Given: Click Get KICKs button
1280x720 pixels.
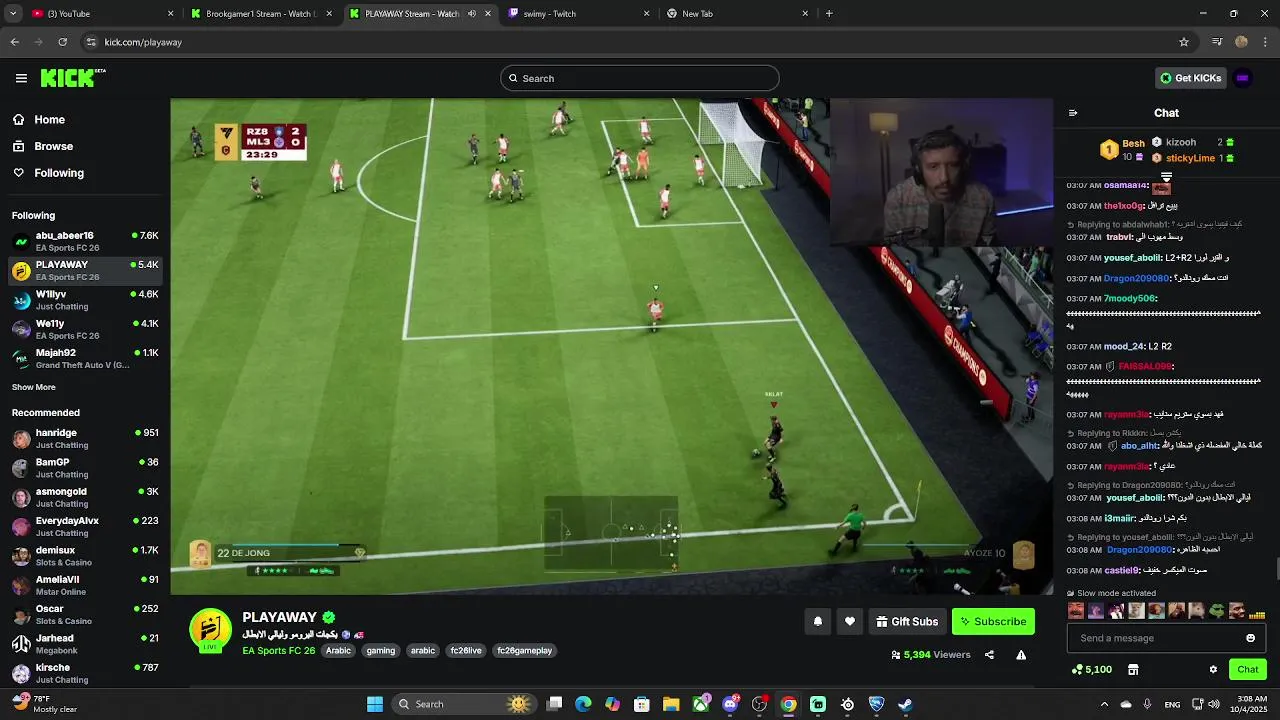Looking at the screenshot, I should [1190, 78].
